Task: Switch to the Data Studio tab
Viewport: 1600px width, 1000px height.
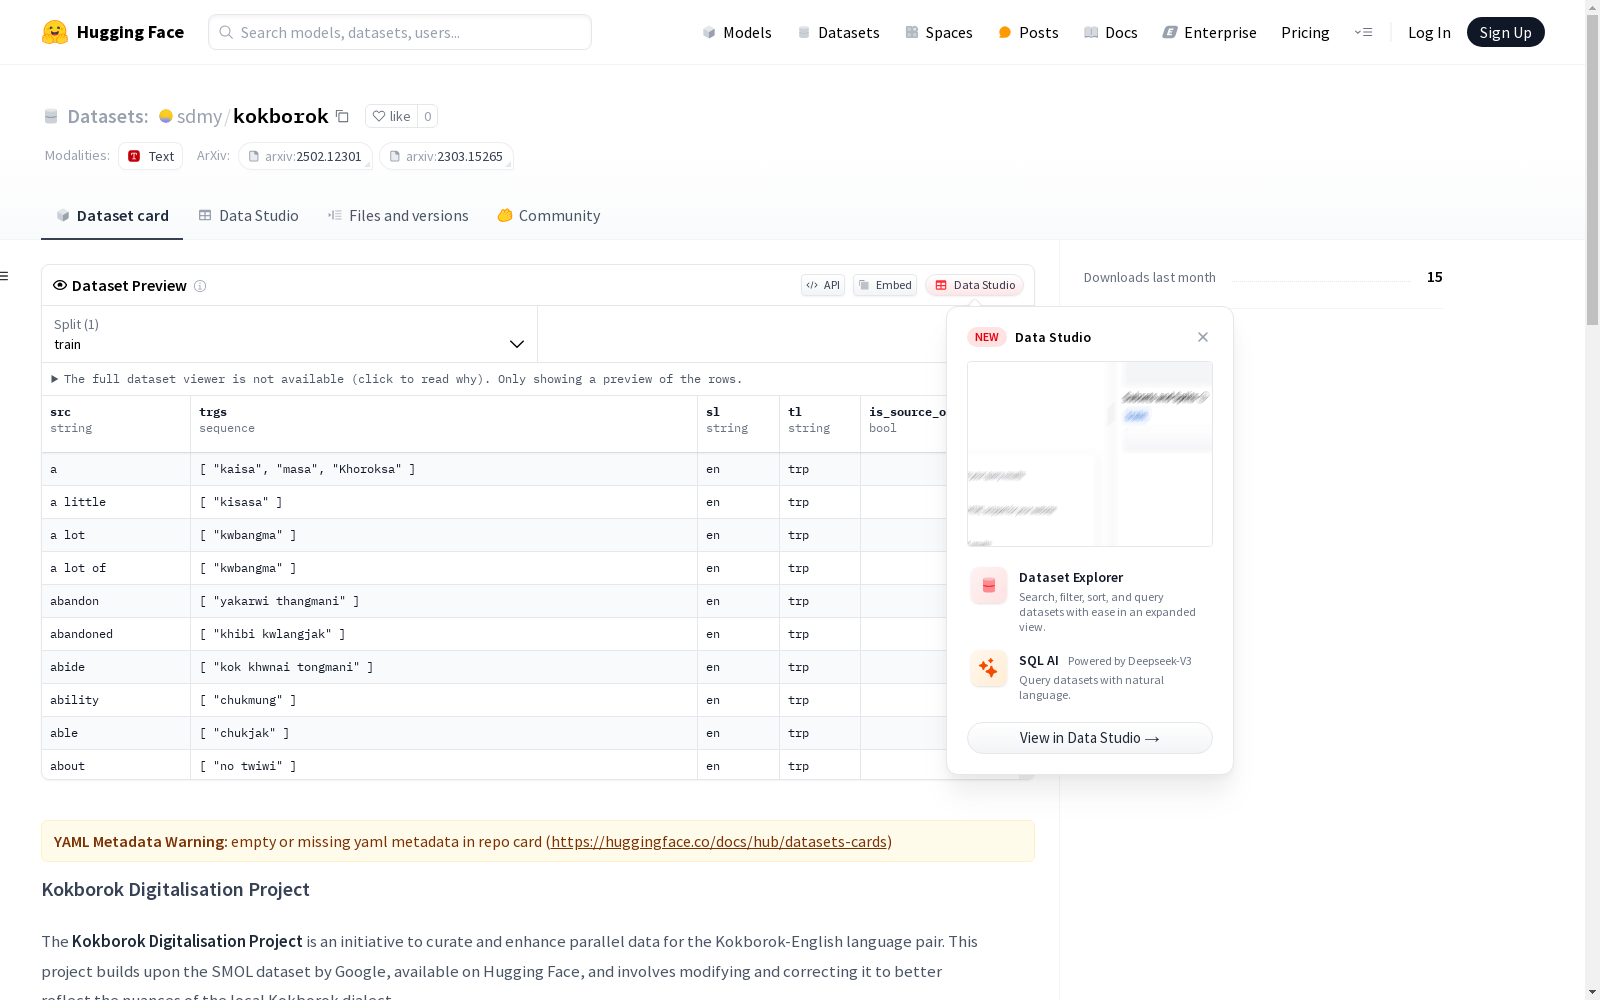Action: [248, 215]
